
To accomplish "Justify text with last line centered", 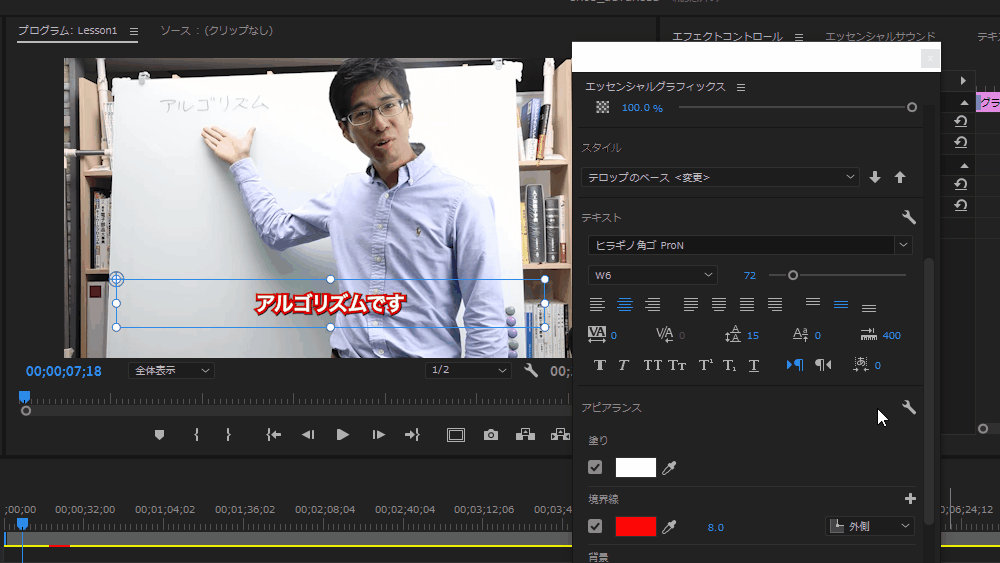I will click(x=719, y=305).
